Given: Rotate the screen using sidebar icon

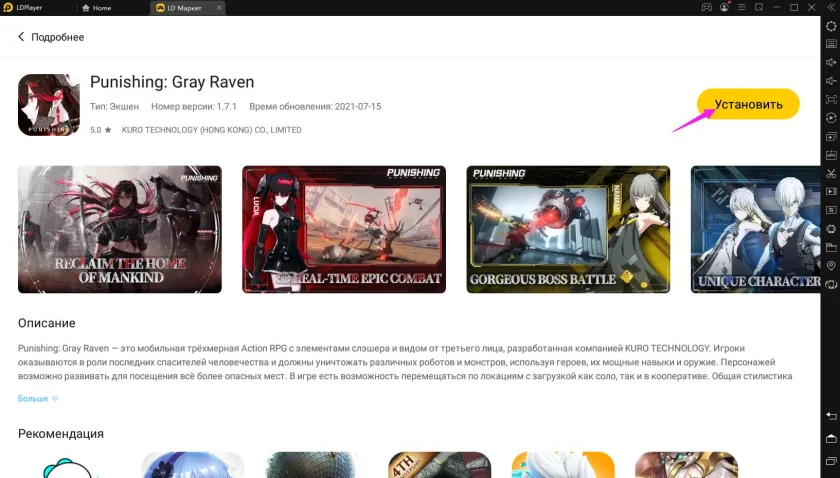Looking at the screenshot, I should (x=831, y=284).
